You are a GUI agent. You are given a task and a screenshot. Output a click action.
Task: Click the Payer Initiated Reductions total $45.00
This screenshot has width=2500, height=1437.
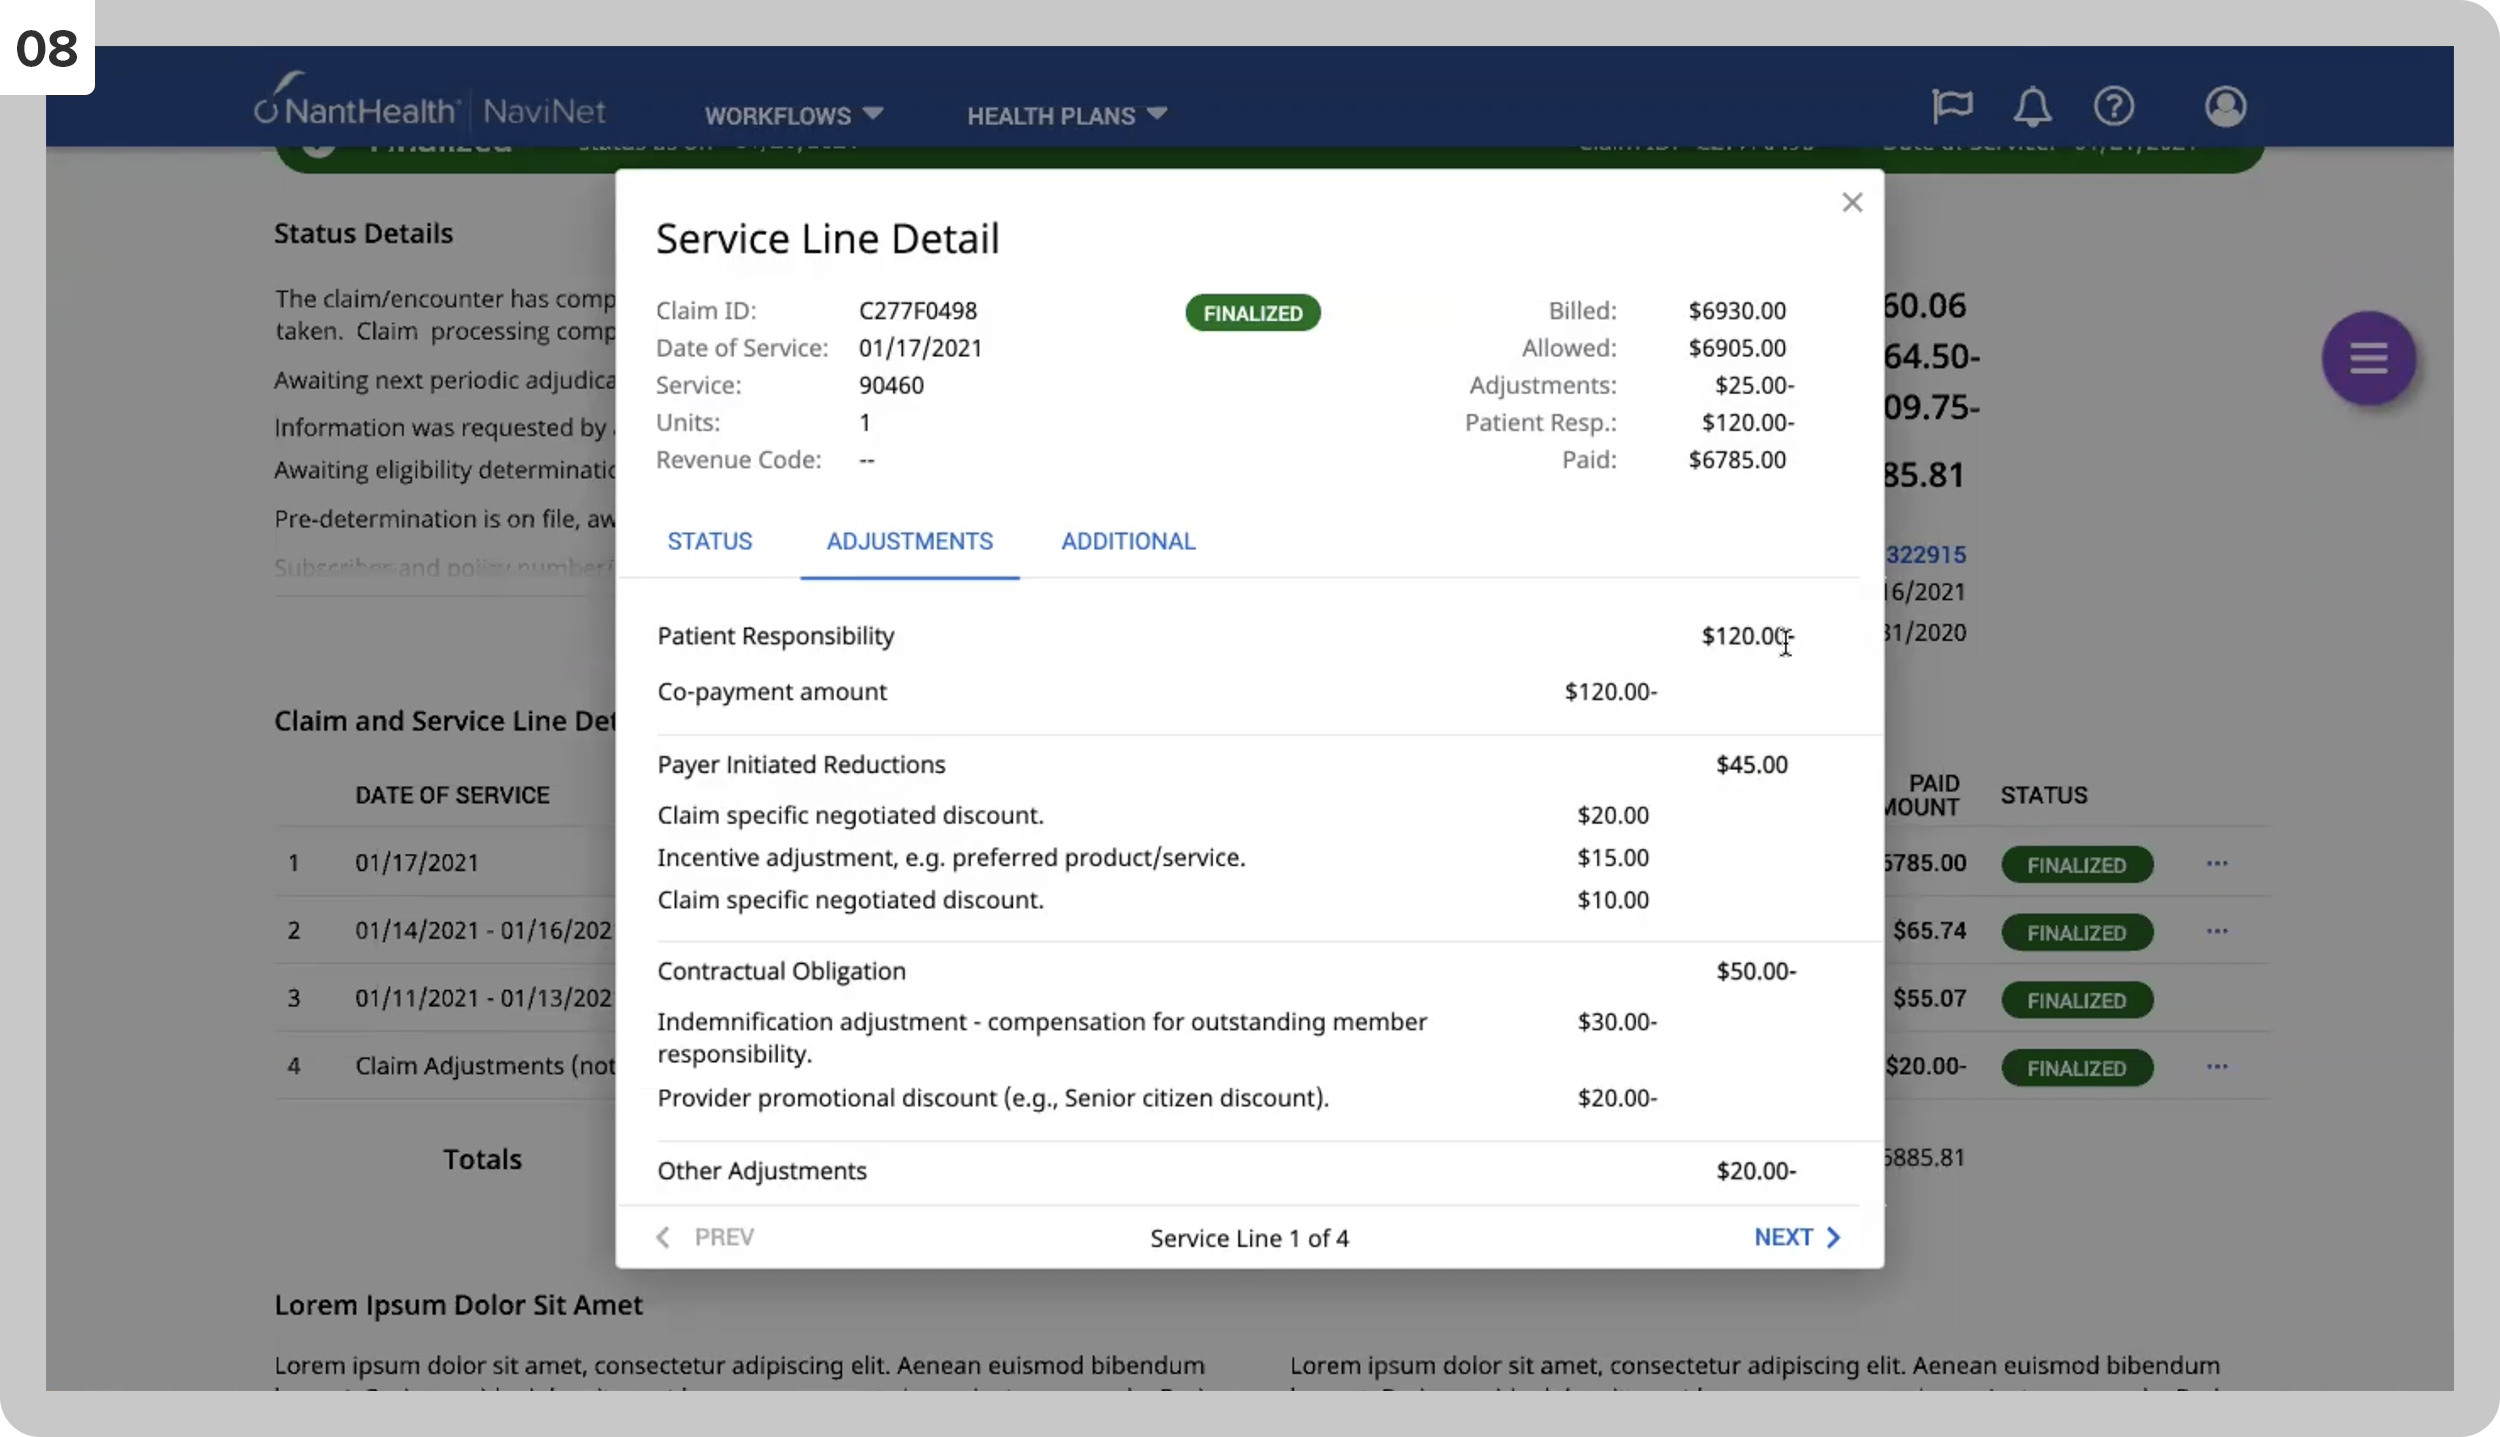[1751, 765]
